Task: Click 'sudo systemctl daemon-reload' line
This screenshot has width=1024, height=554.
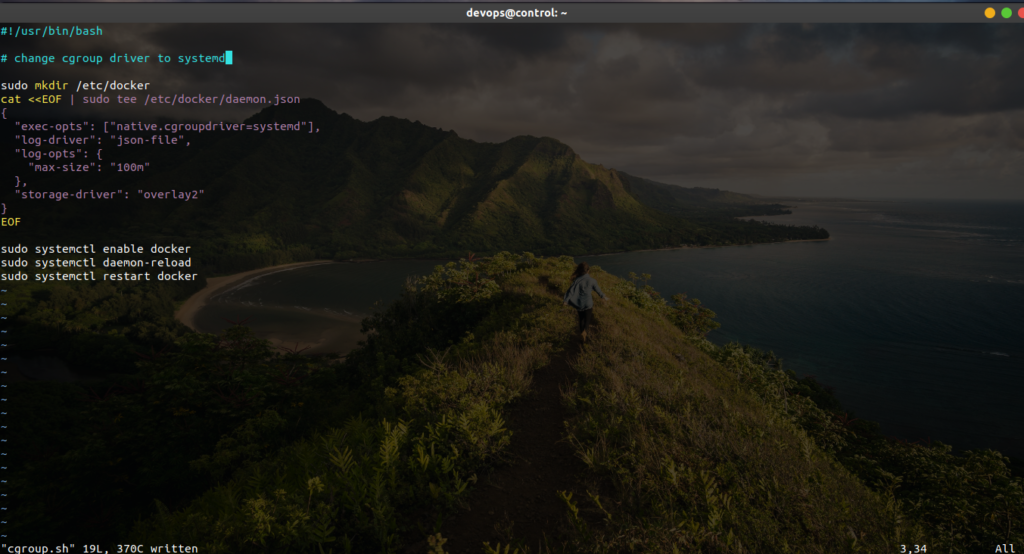Action: tap(95, 263)
